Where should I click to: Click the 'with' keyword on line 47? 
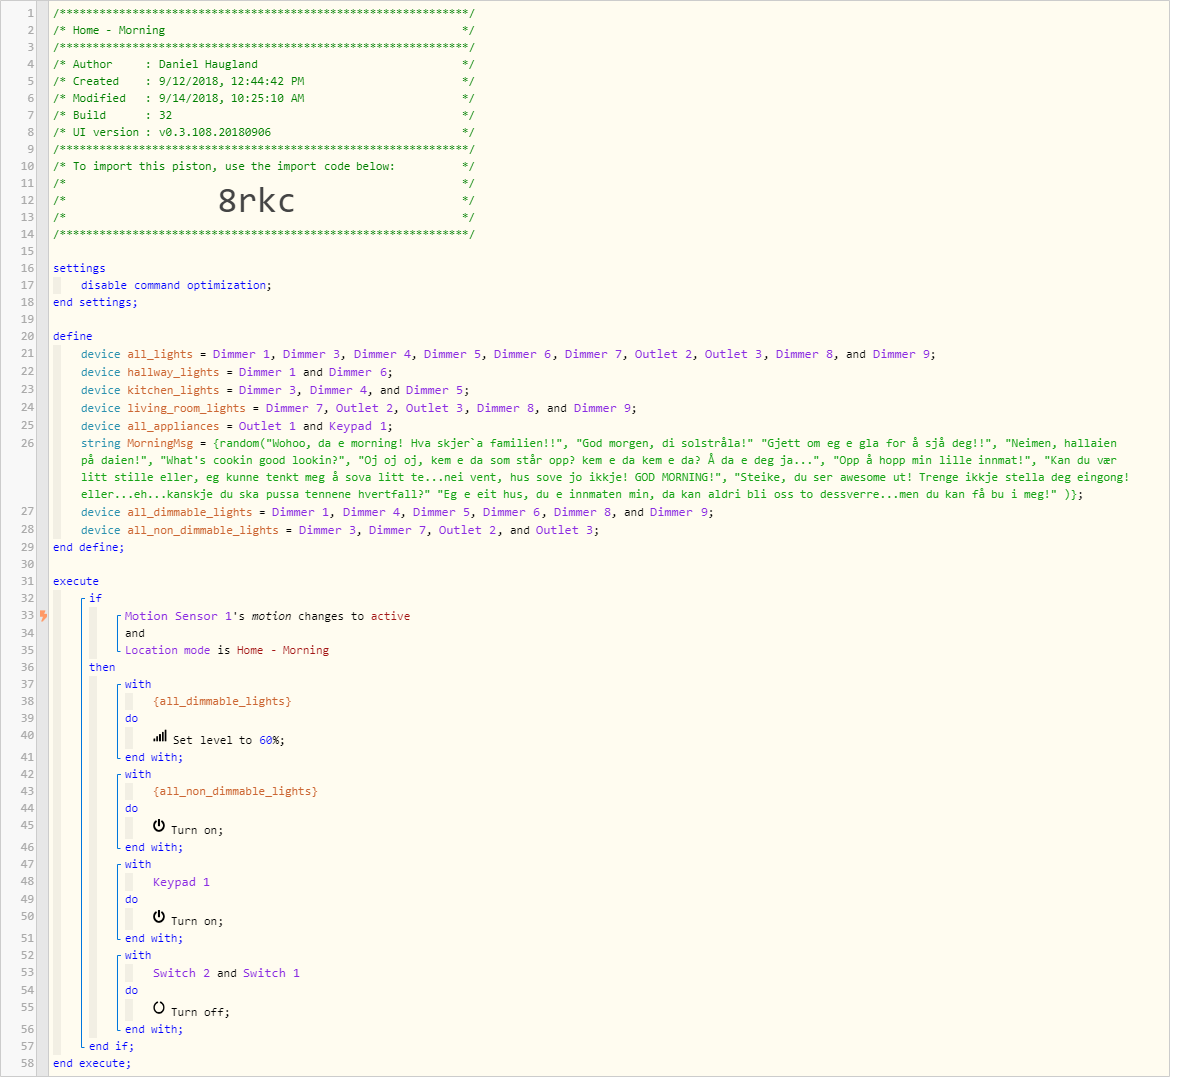click(138, 866)
